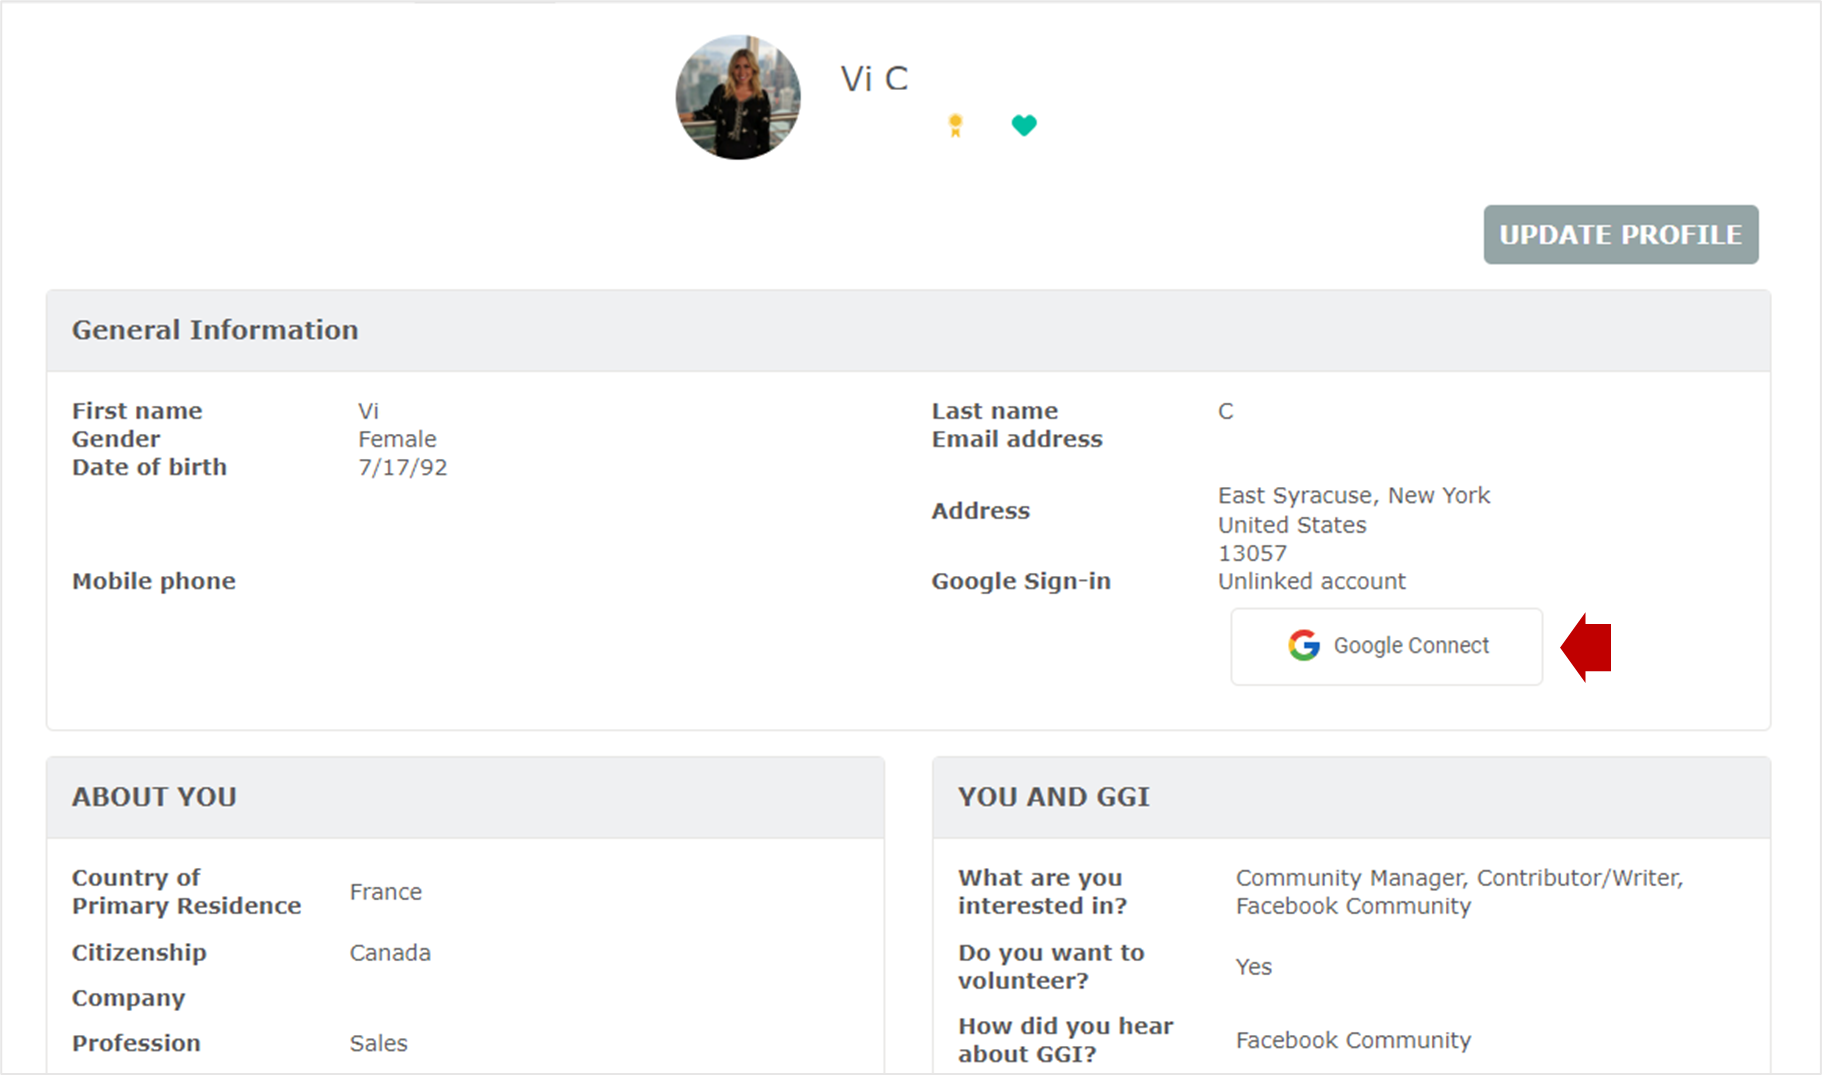The height and width of the screenshot is (1075, 1822).
Task: Open the profile photo of Vi C
Action: pos(738,98)
